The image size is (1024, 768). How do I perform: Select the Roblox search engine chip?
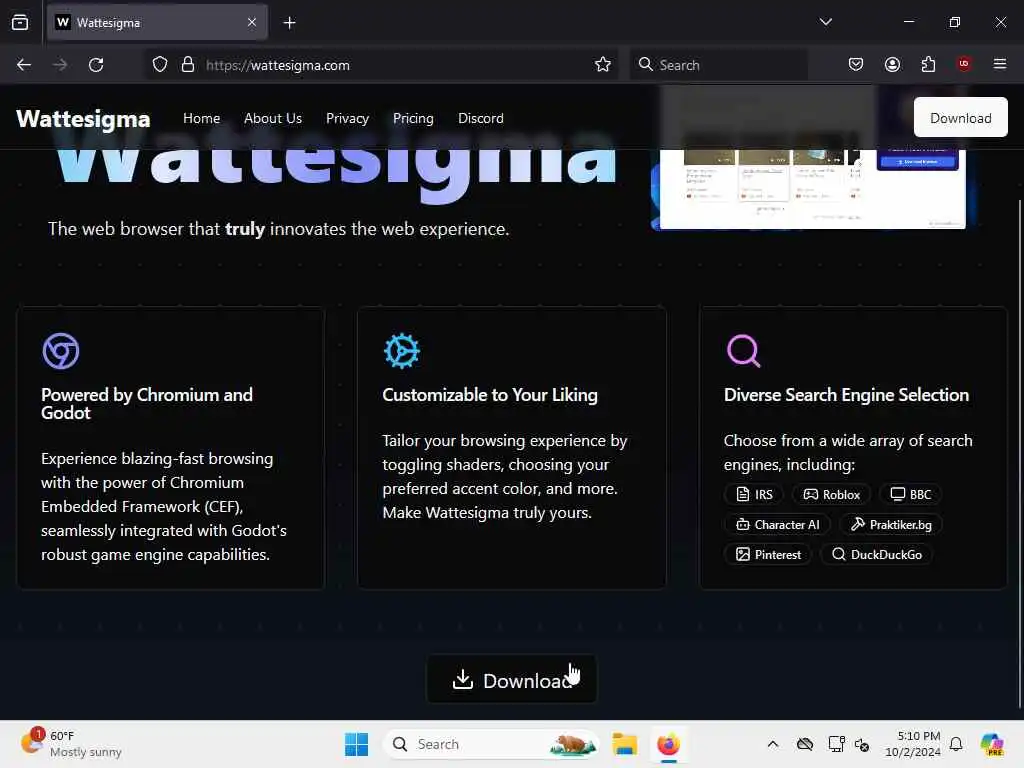[x=831, y=494]
